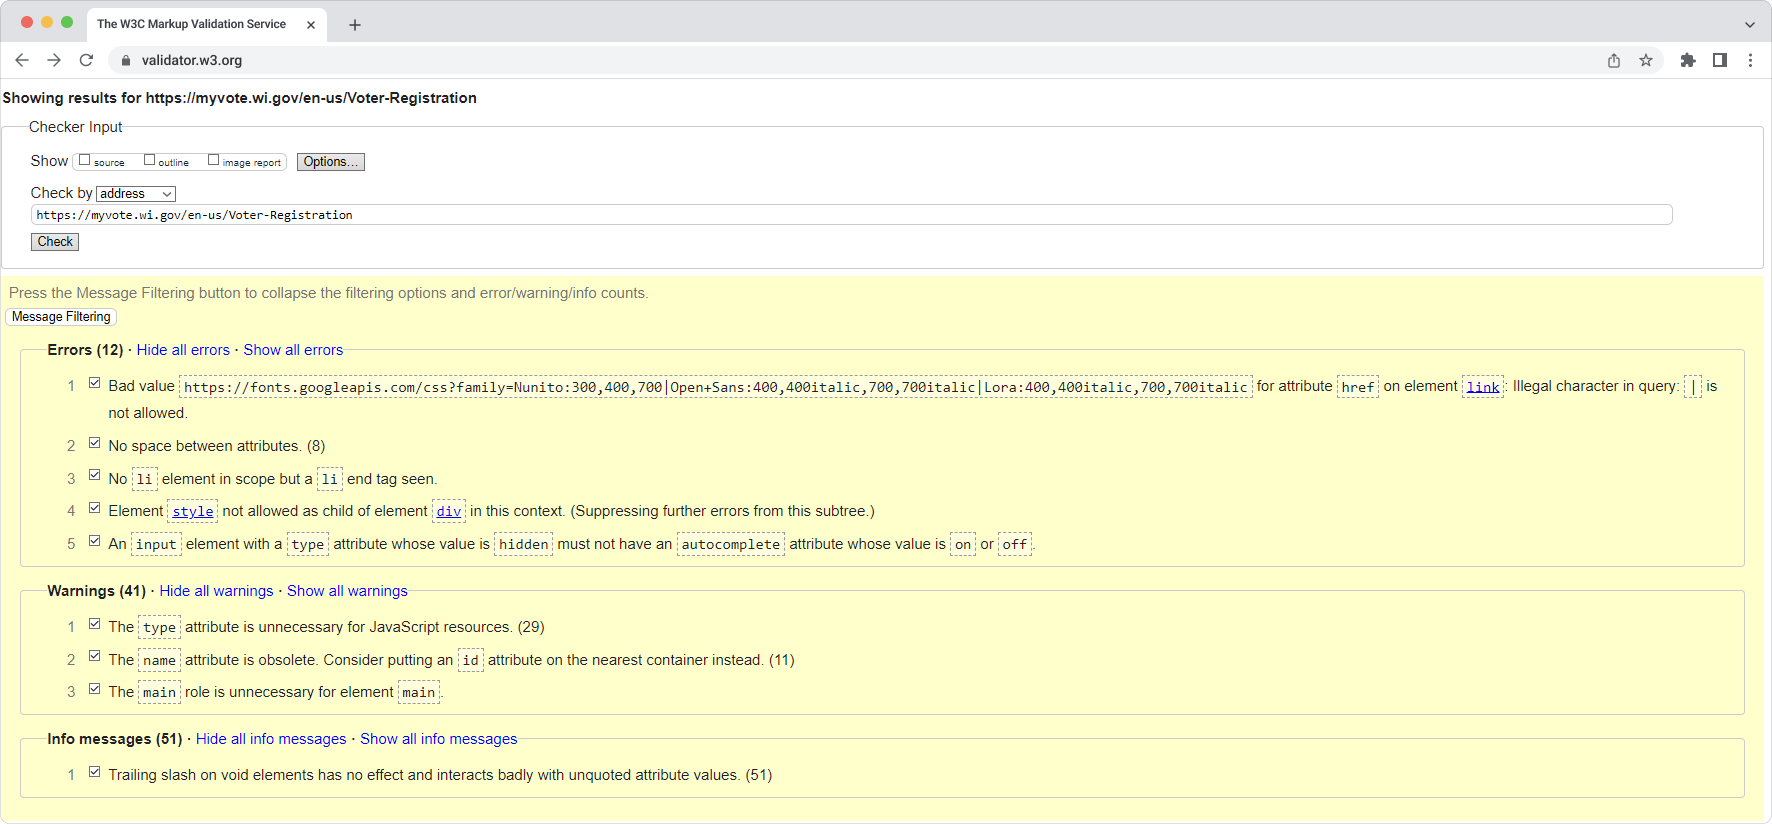The height and width of the screenshot is (824, 1772).
Task: Collapse filters with Message Filtering button
Action: (x=61, y=317)
